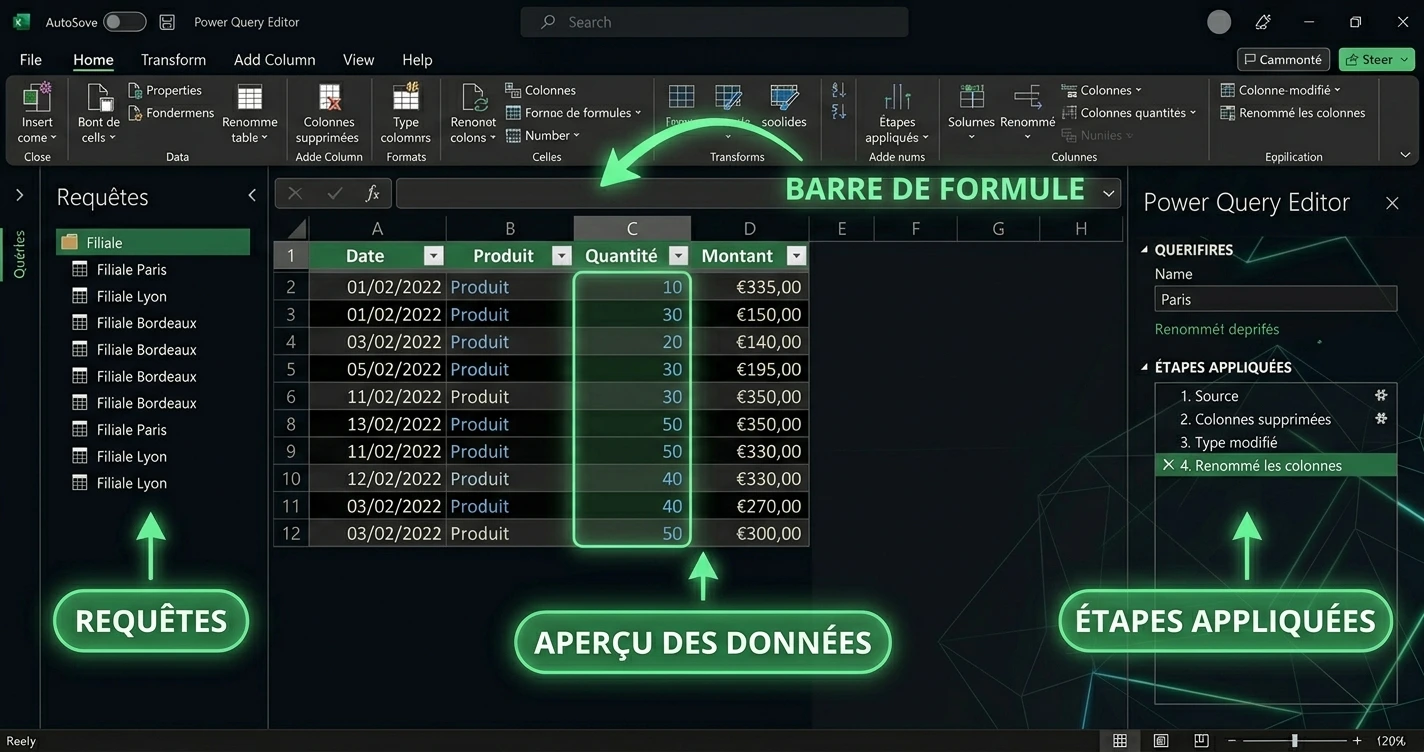Open the Quantité column filter dropdown
Image resolution: width=1424 pixels, height=752 pixels.
pyautogui.click(x=679, y=256)
